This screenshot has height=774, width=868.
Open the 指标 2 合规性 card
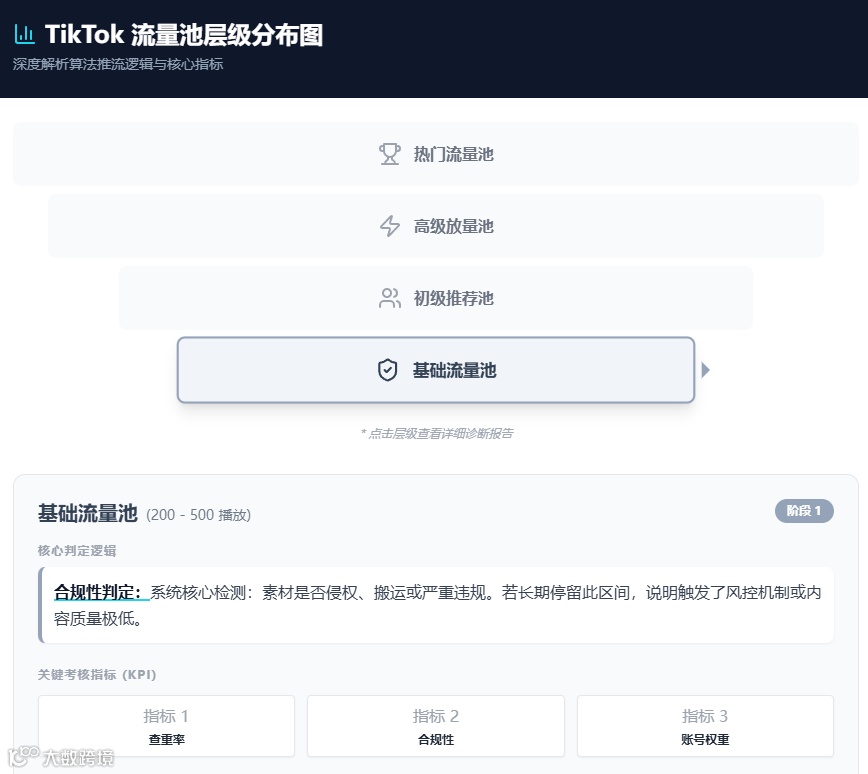[x=436, y=726]
